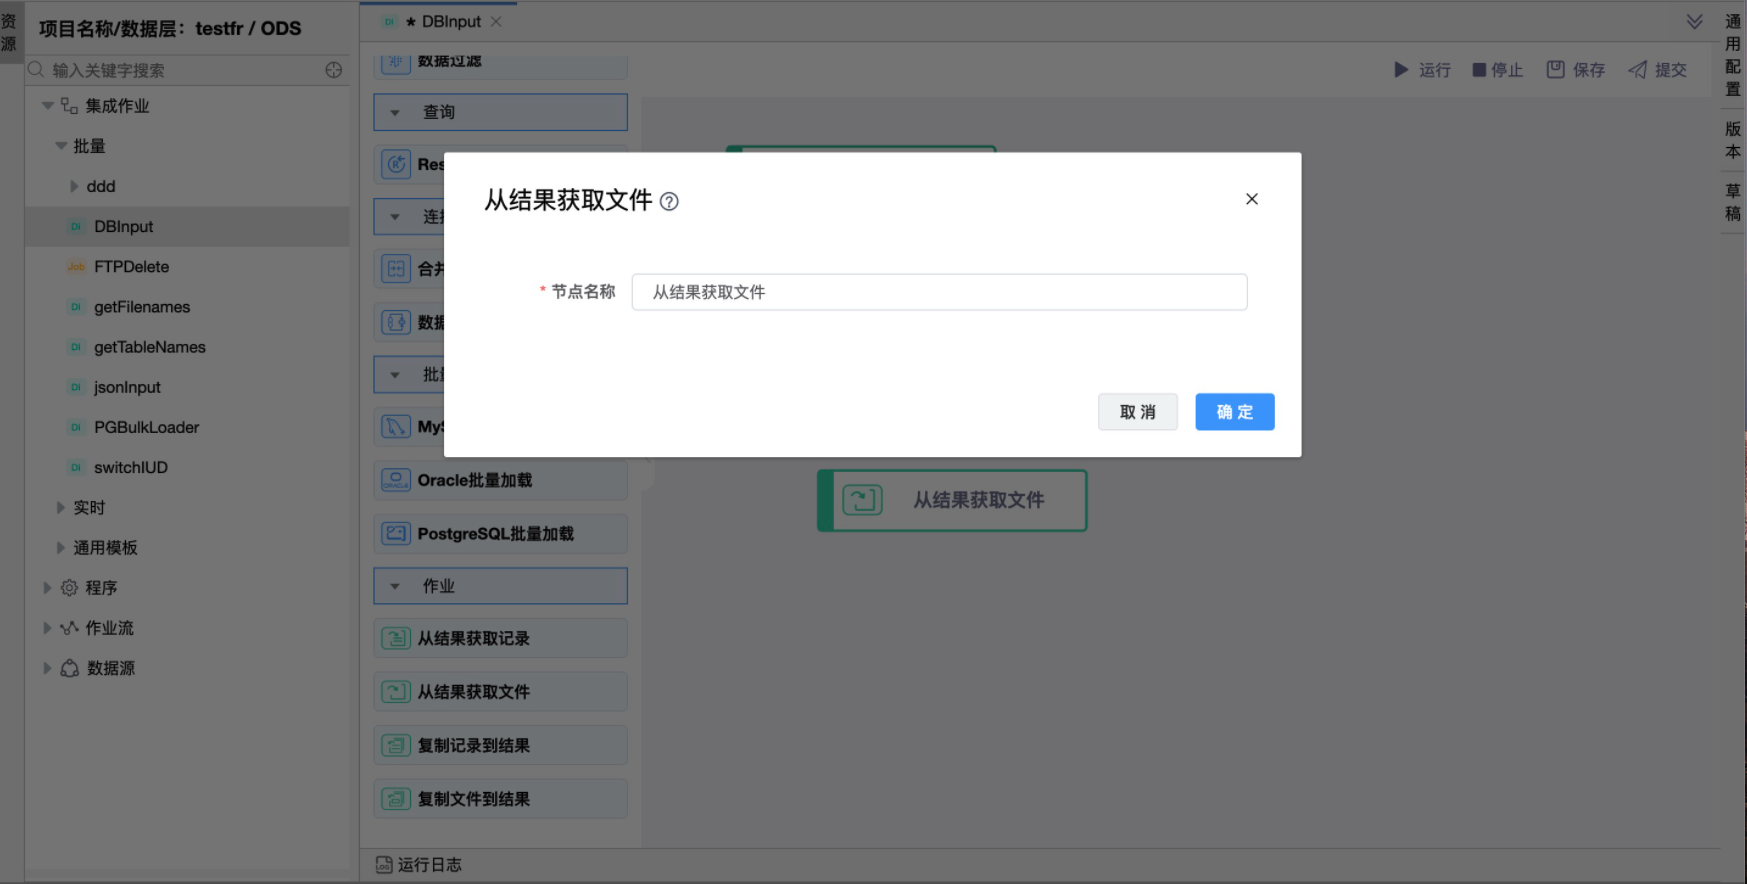This screenshot has width=1747, height=884.
Task: Expand the ddd folder
Action: 74,187
